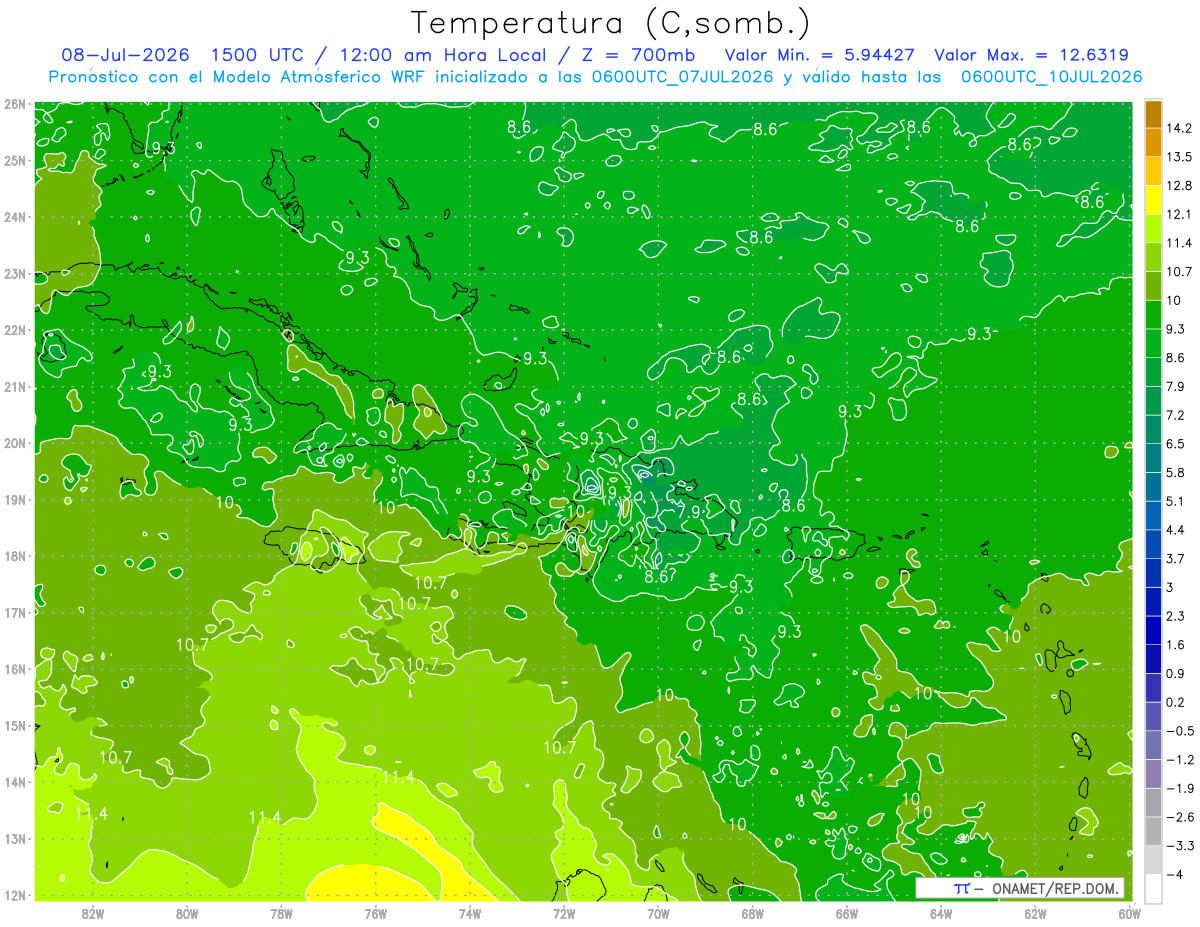Click the 12.1 color bar label
1200x927 pixels.
[1180, 214]
